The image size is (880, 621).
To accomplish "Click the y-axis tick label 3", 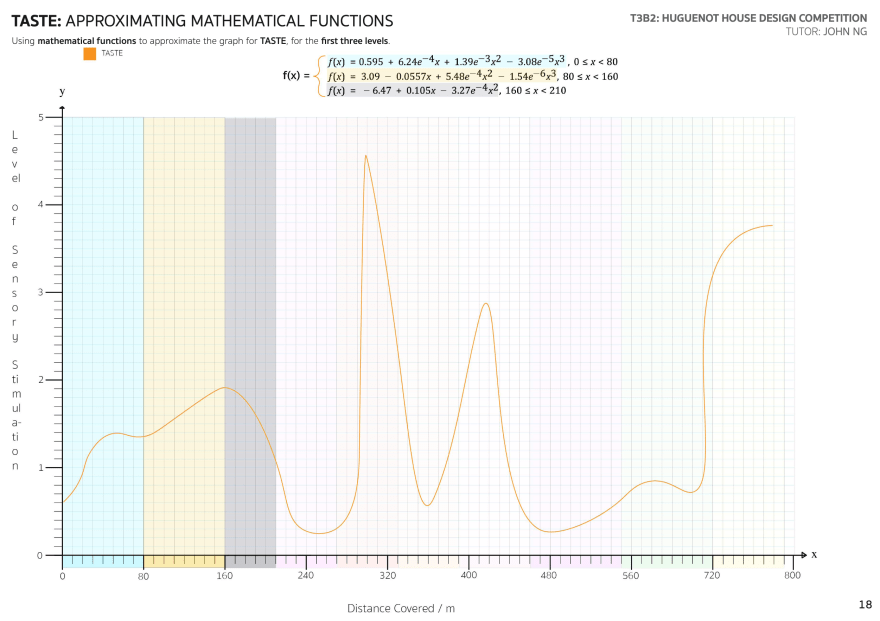I will coord(43,292).
